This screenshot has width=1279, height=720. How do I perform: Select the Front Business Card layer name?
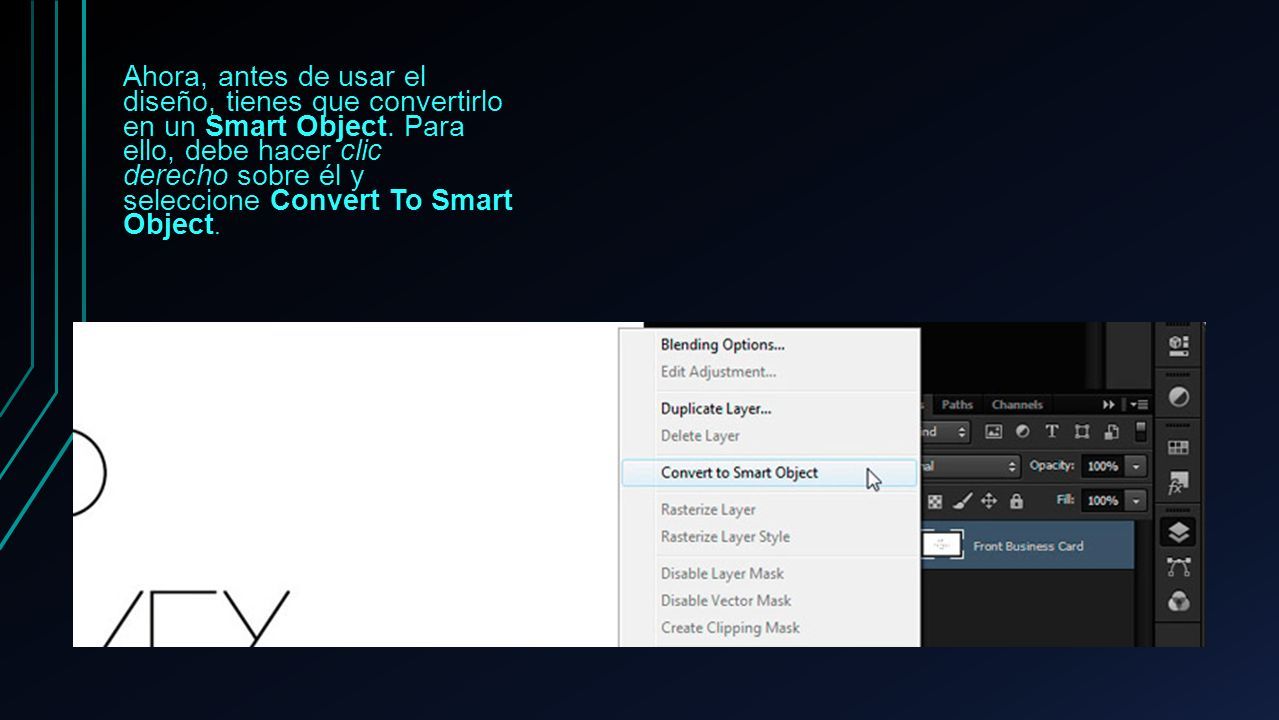[1028, 546]
